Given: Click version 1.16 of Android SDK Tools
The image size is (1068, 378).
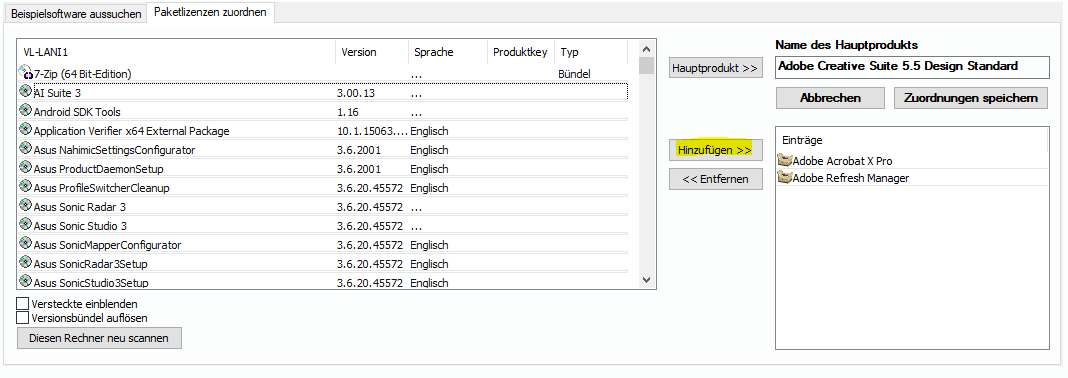Looking at the screenshot, I should [347, 112].
